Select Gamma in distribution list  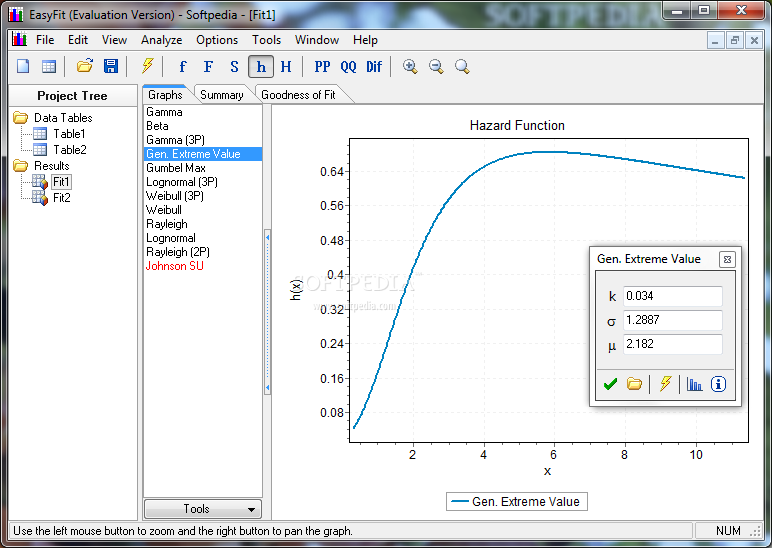[202, 112]
